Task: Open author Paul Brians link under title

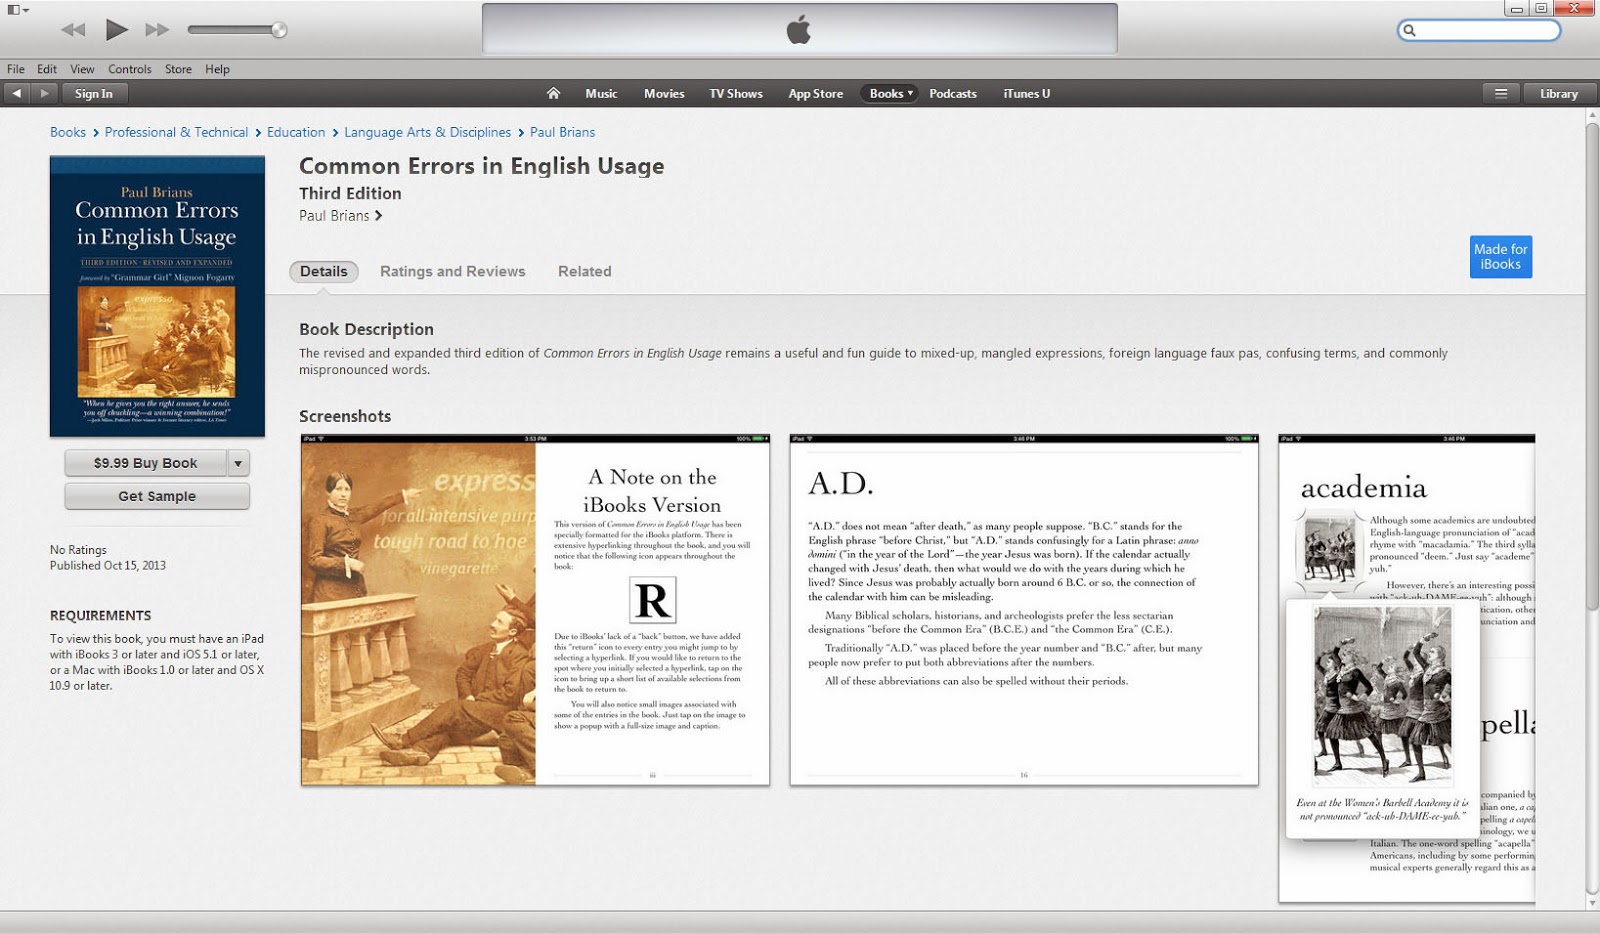Action: pyautogui.click(x=340, y=216)
